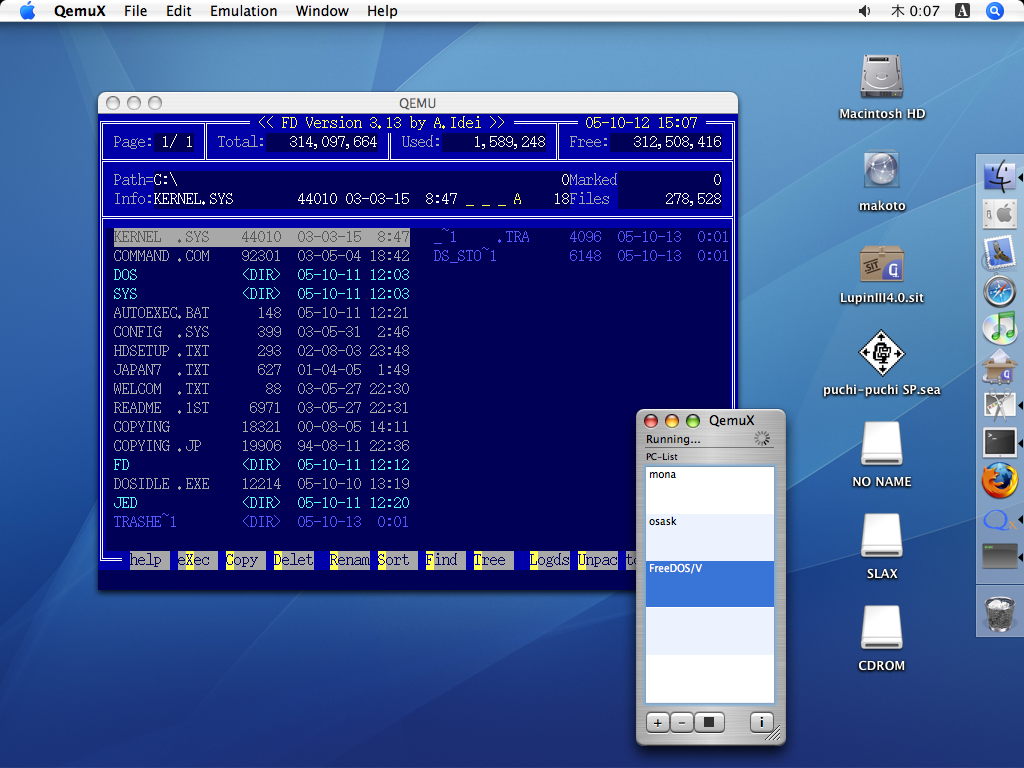Select the makoto network volume icon
This screenshot has height=768, width=1024.
(x=882, y=169)
